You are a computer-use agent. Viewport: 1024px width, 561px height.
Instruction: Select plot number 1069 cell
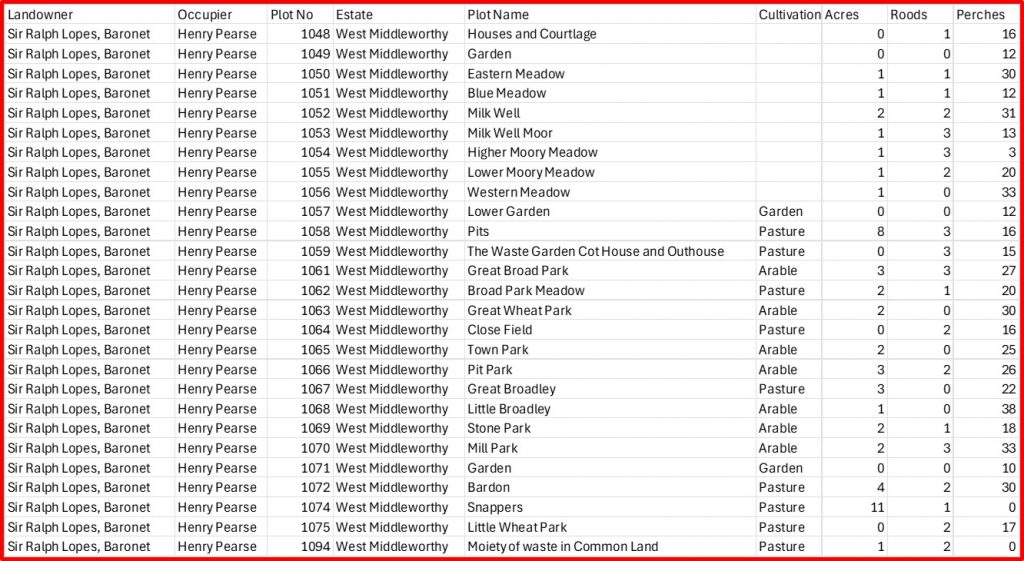tap(300, 428)
